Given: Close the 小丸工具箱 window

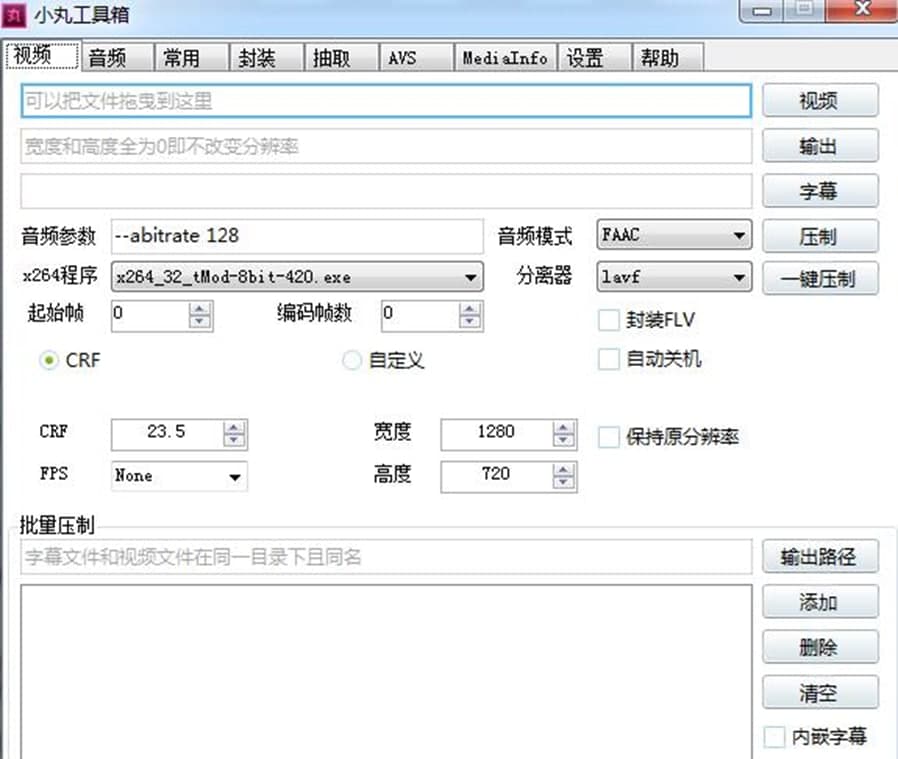Looking at the screenshot, I should click(x=862, y=10).
